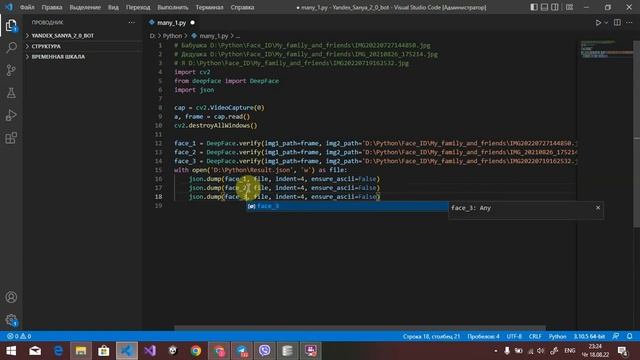Viewport: 640px width, 360px height.
Task: Open Microsoft Store from the taskbar
Action: tap(104, 351)
